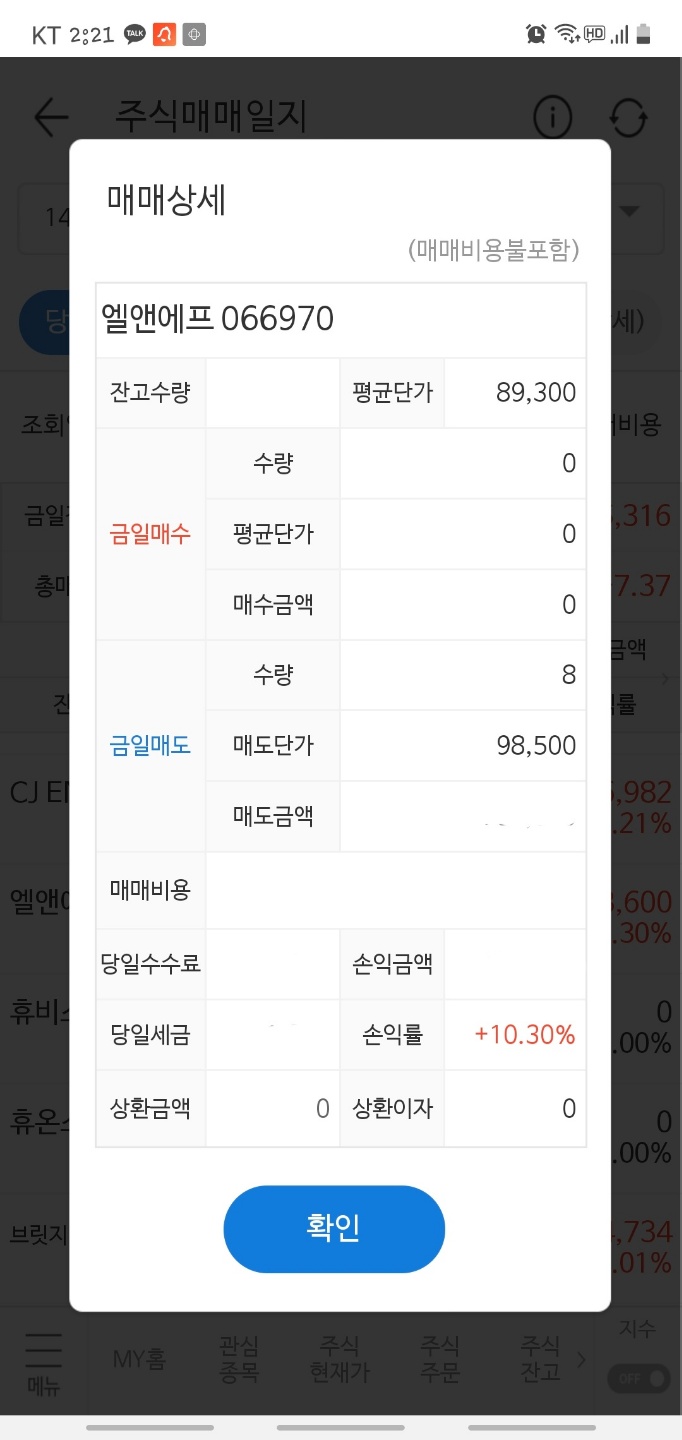This screenshot has height=1440, width=682.
Task: Tap the KakaoTalk notification icon
Action: (x=135, y=35)
